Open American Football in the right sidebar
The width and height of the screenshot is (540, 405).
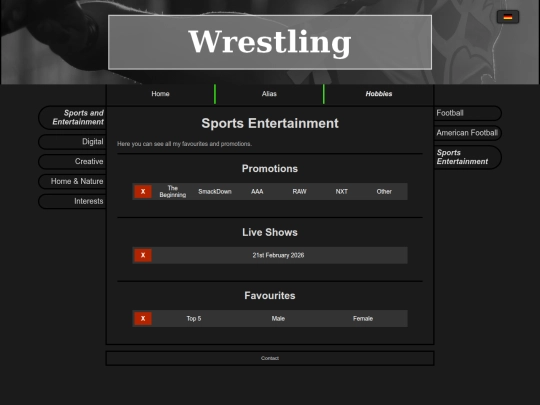pos(467,133)
